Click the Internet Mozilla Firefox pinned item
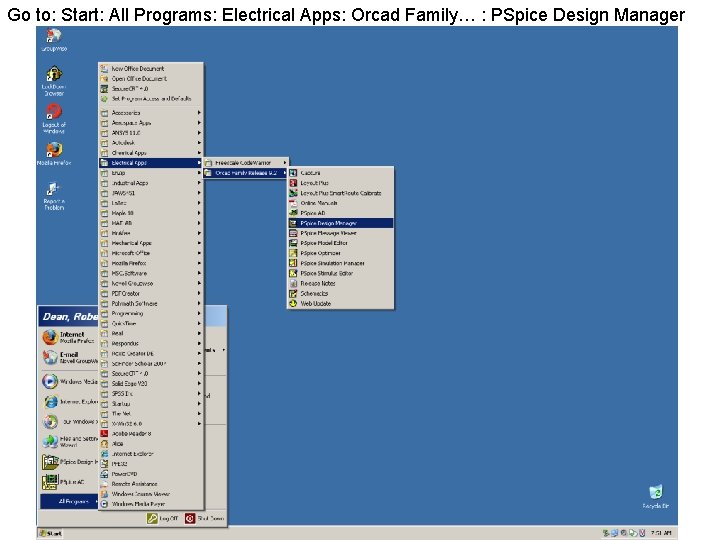The image size is (720, 540). coord(69,338)
